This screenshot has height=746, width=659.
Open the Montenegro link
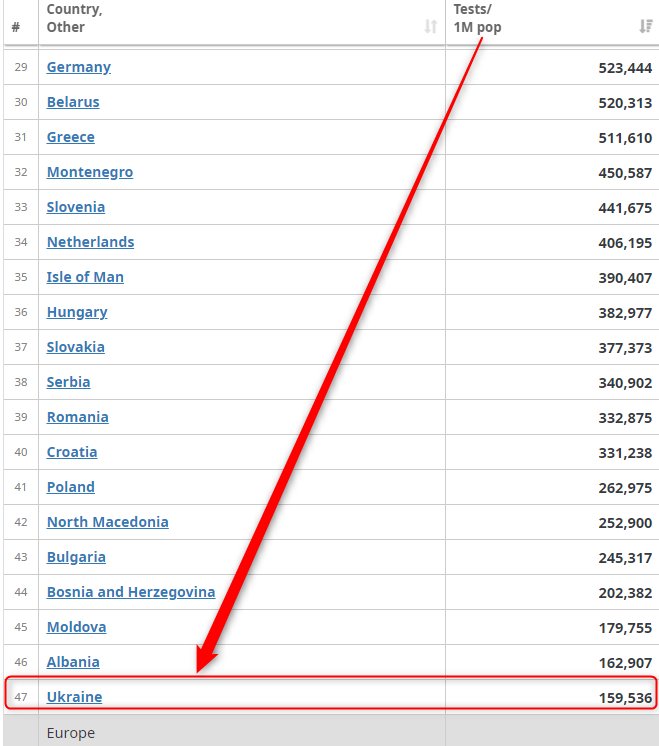click(90, 172)
